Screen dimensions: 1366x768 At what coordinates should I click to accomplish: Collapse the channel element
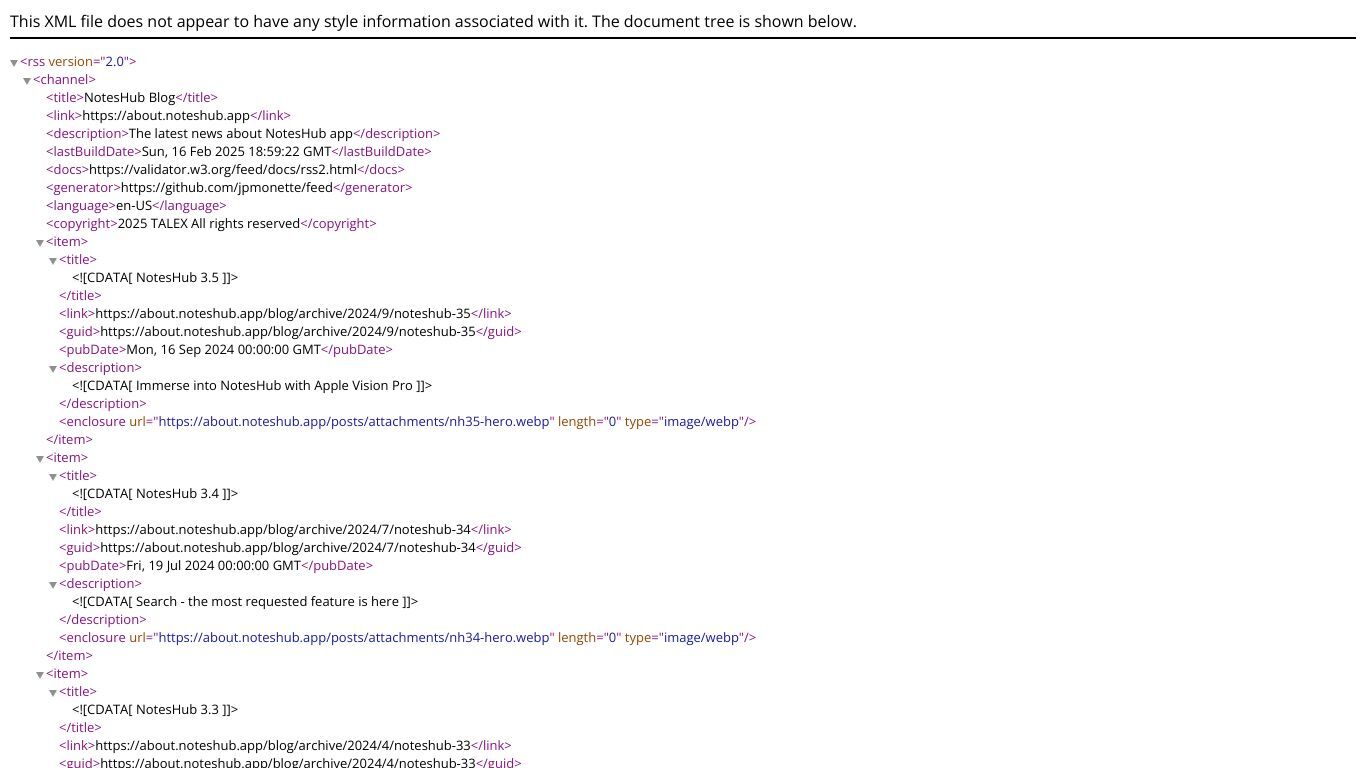coord(27,81)
